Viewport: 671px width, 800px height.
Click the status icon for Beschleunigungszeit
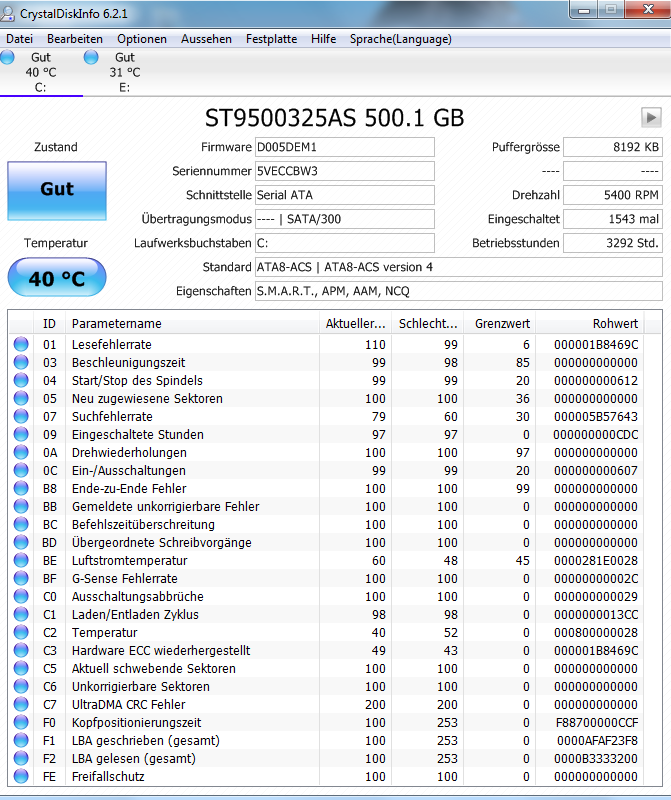coord(21,362)
